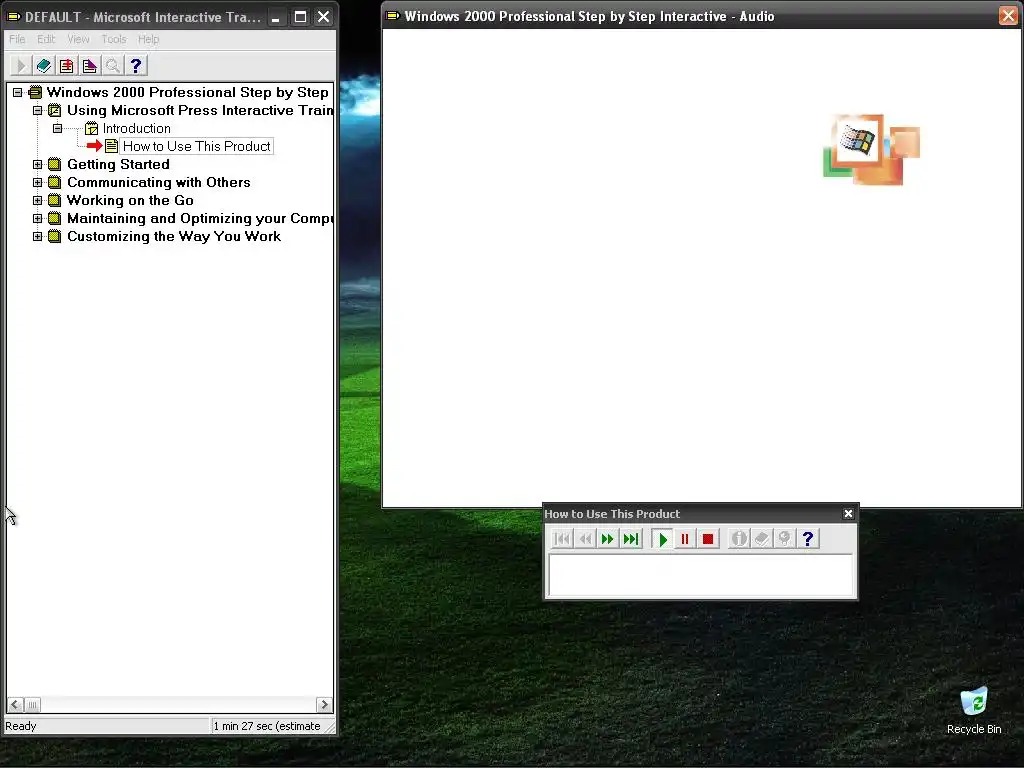Click the teal book contents toolbar icon
Image resolution: width=1024 pixels, height=768 pixels.
[44, 65]
